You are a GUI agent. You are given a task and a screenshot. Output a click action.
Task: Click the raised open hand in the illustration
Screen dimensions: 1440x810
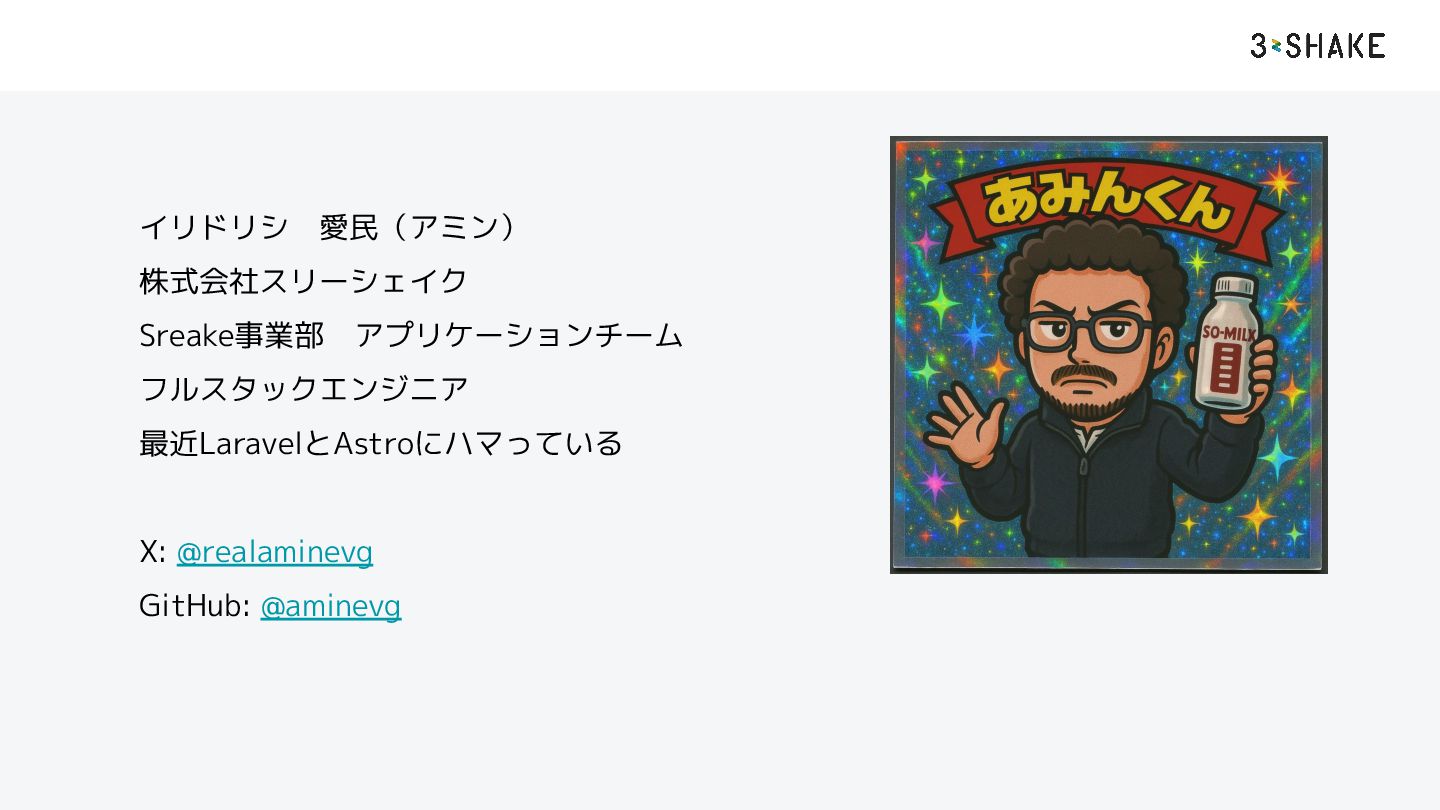(x=964, y=427)
